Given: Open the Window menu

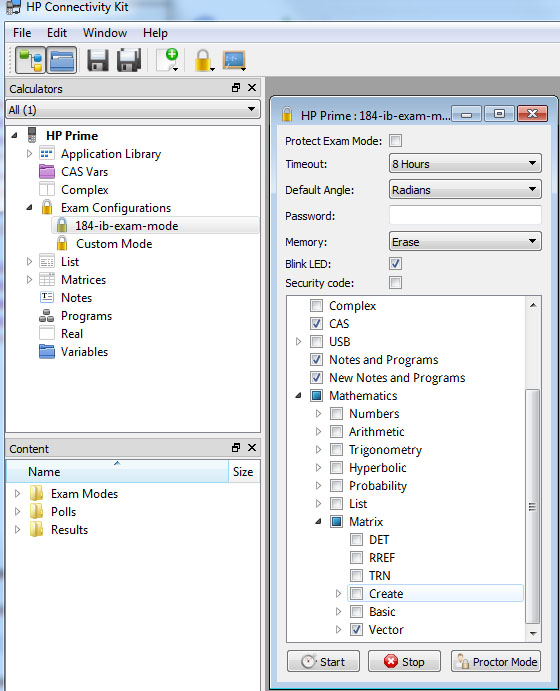Looking at the screenshot, I should (x=105, y=33).
